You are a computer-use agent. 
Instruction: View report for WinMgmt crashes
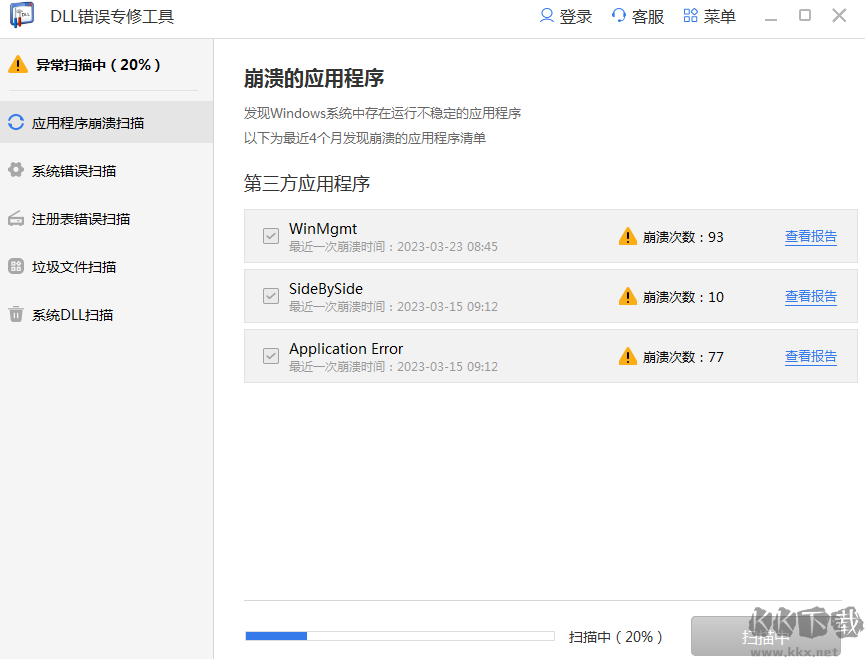click(x=811, y=236)
